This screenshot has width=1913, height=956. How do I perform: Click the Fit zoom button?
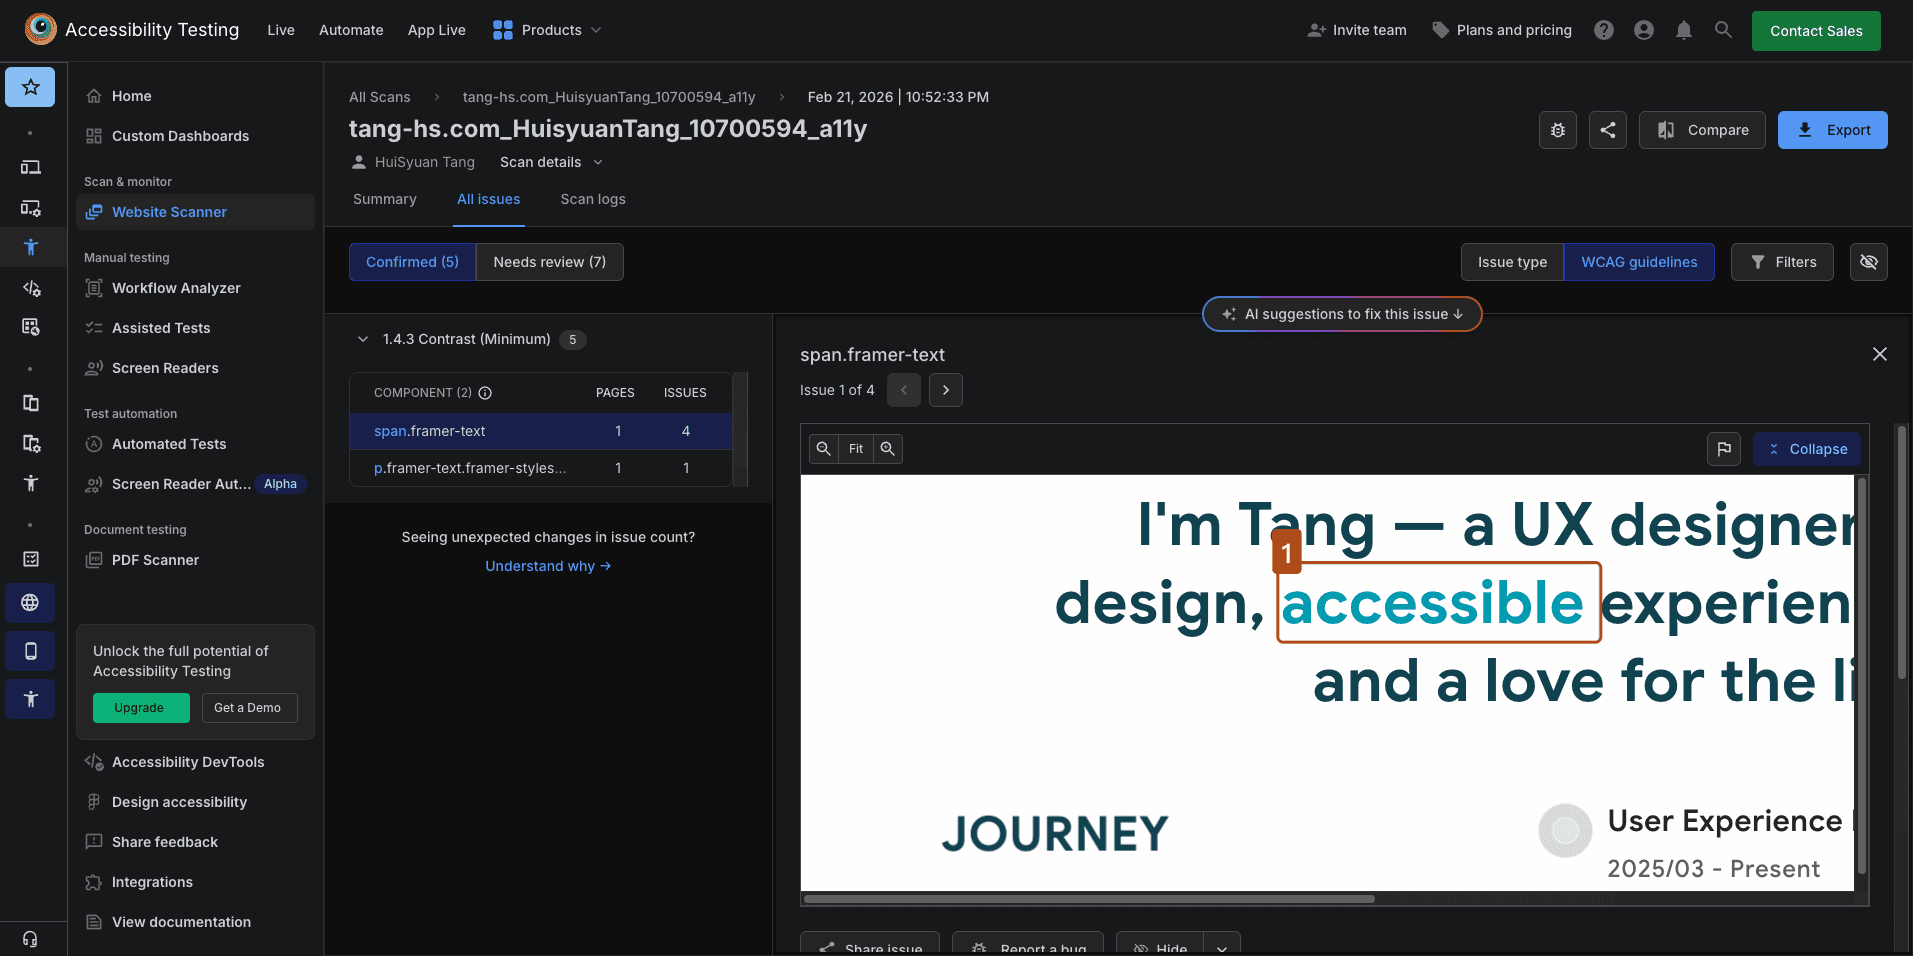[x=856, y=449]
